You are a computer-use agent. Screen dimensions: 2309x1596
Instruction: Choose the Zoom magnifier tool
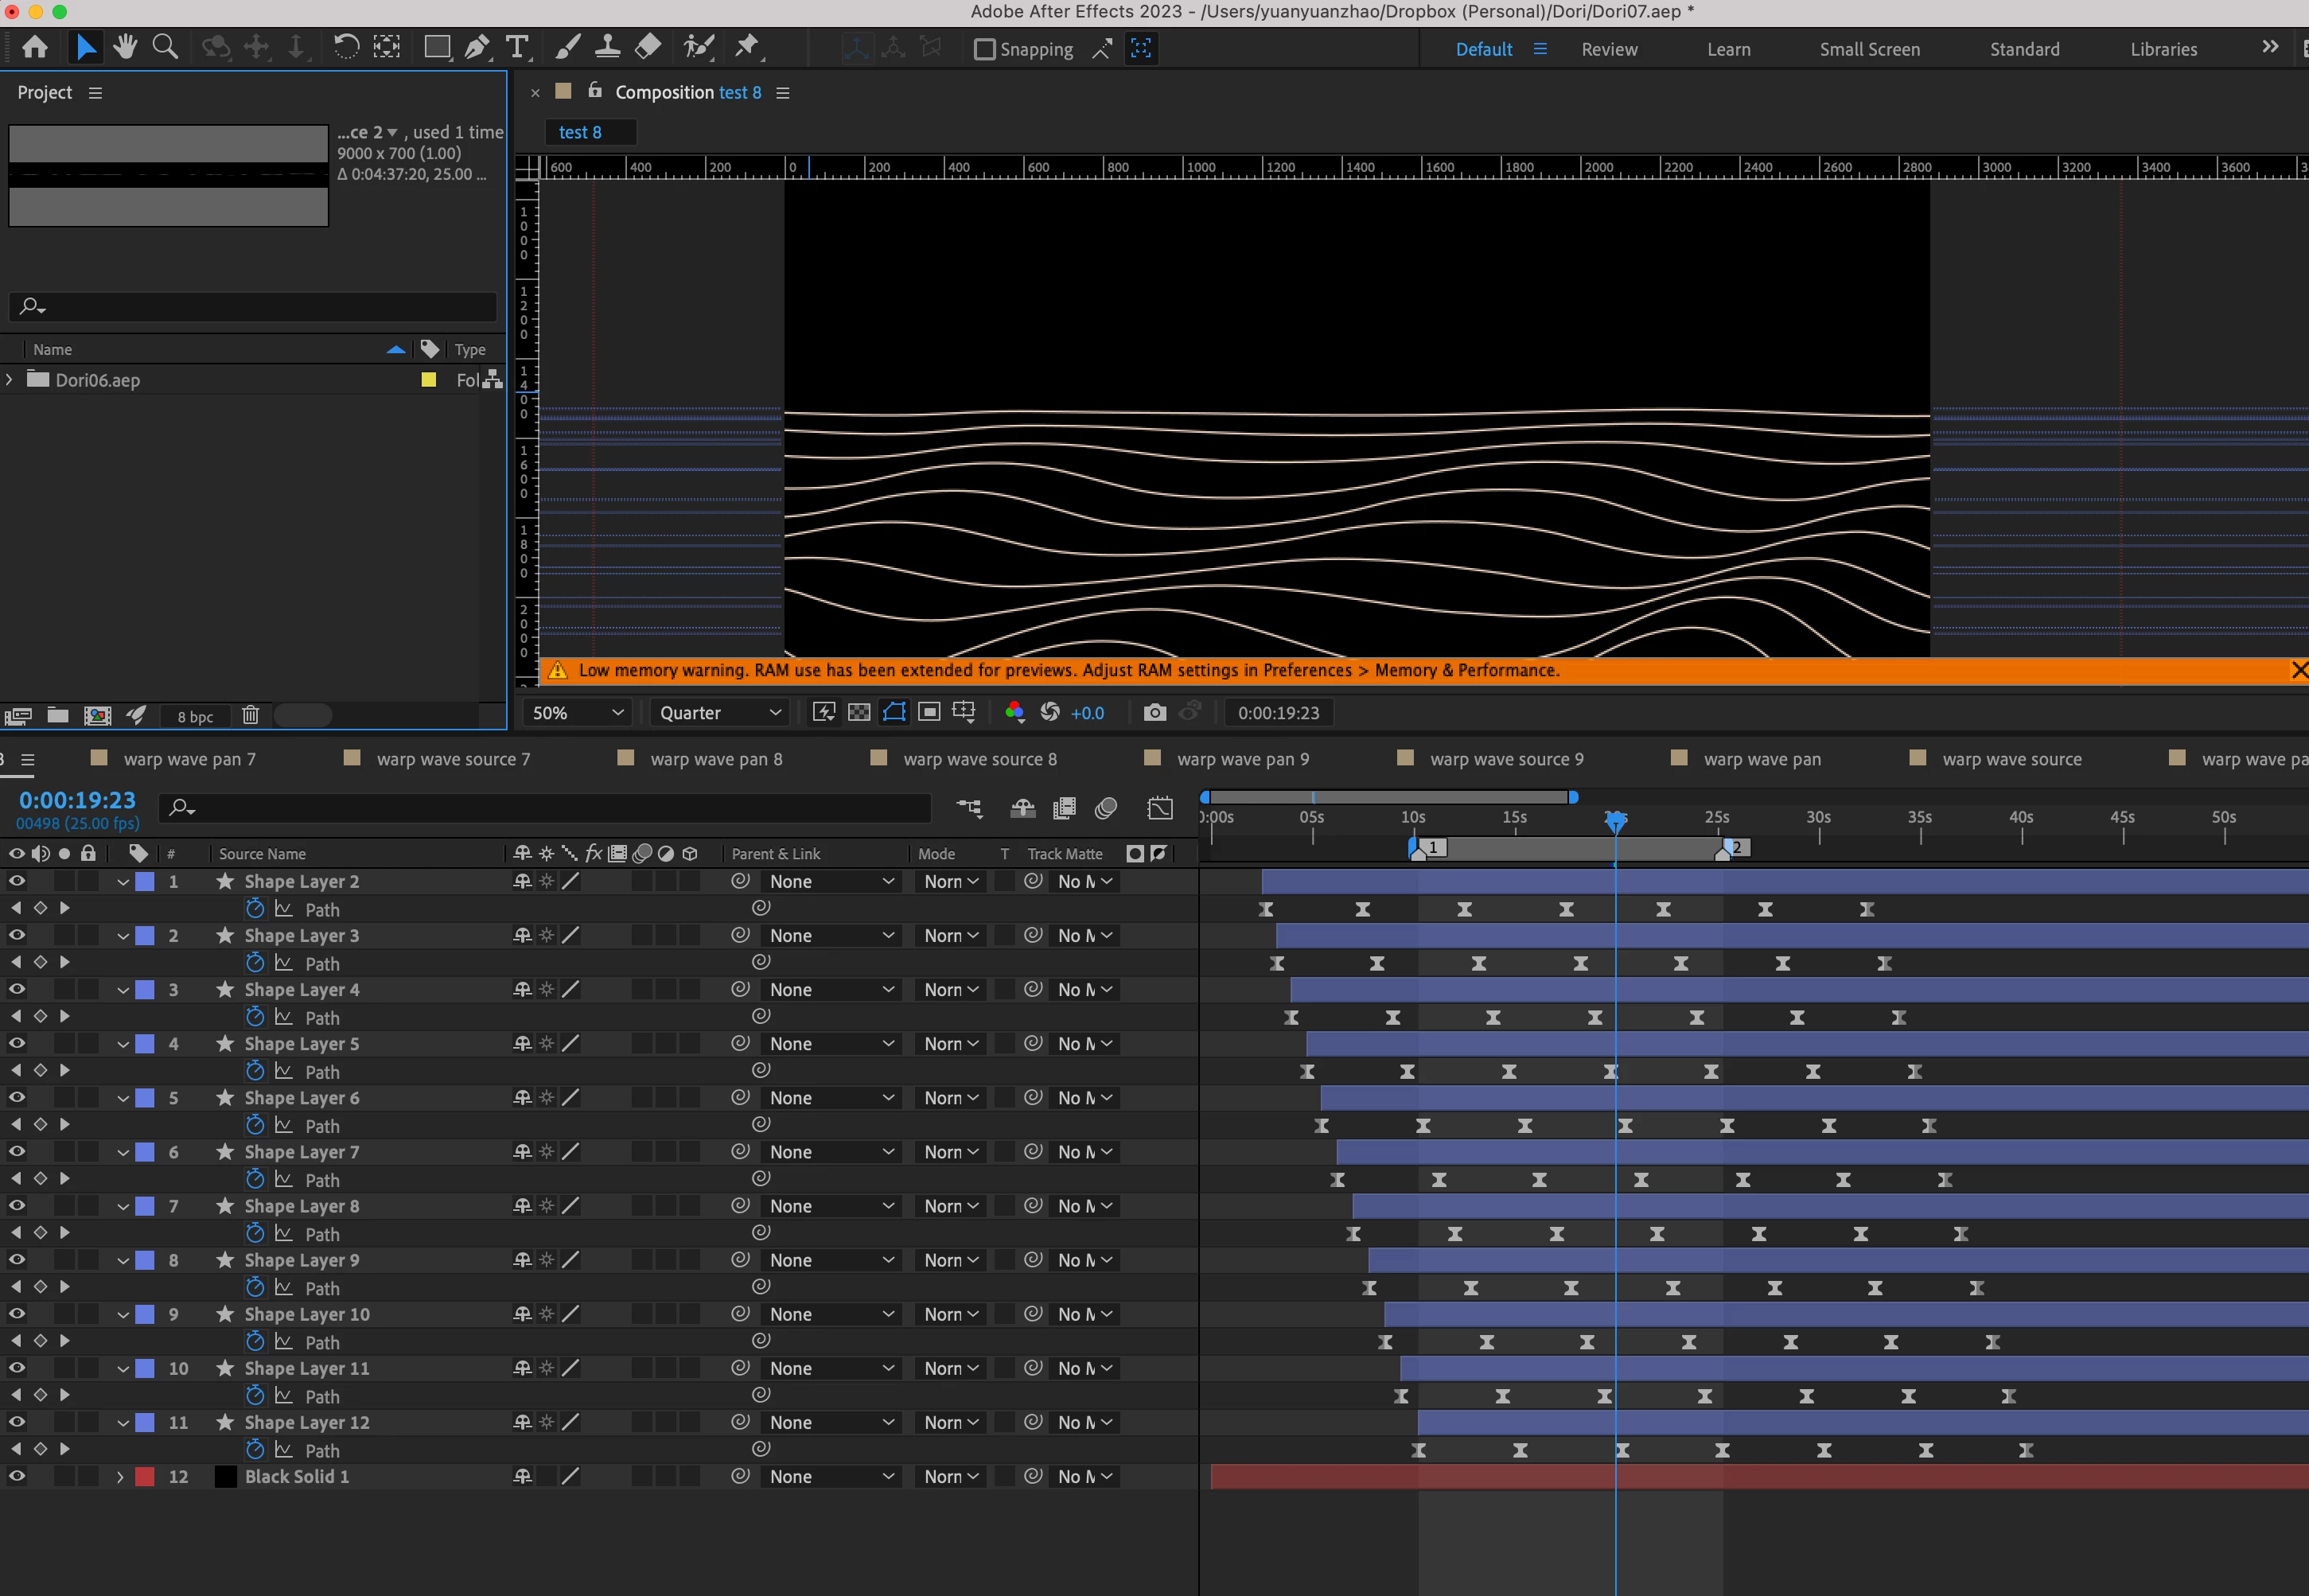(x=165, y=47)
